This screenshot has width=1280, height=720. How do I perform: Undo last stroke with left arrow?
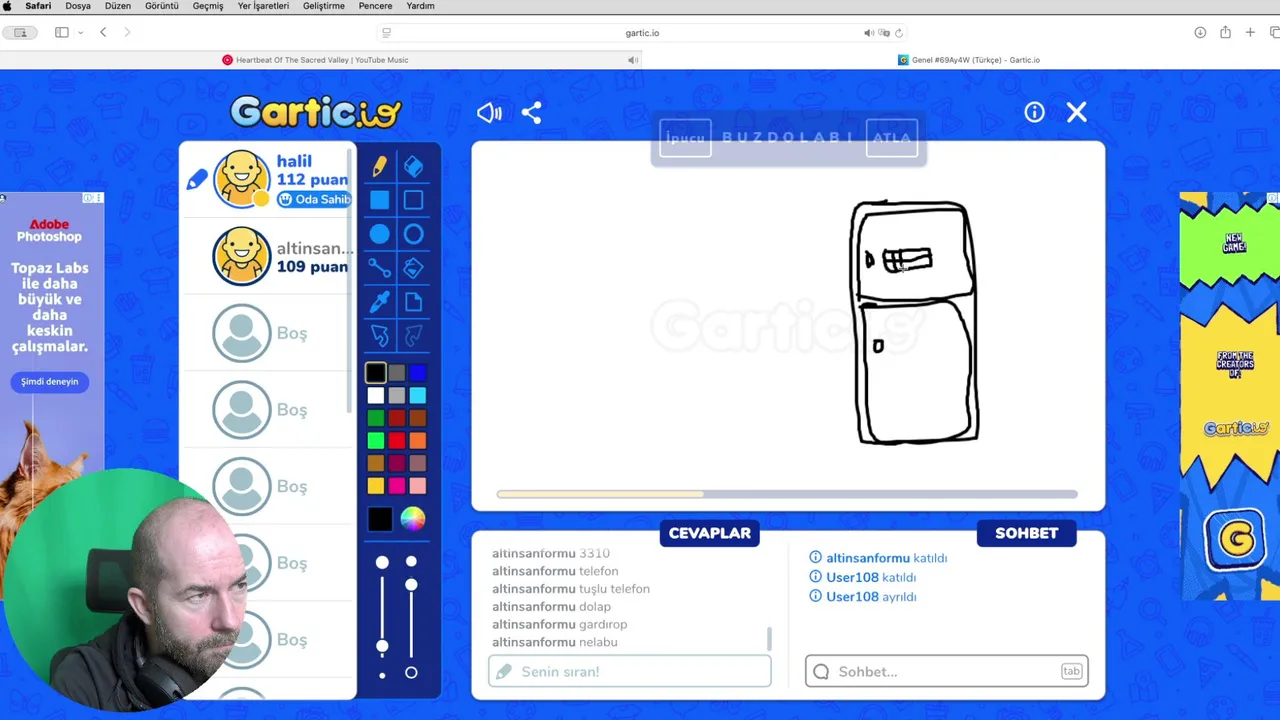(379, 335)
